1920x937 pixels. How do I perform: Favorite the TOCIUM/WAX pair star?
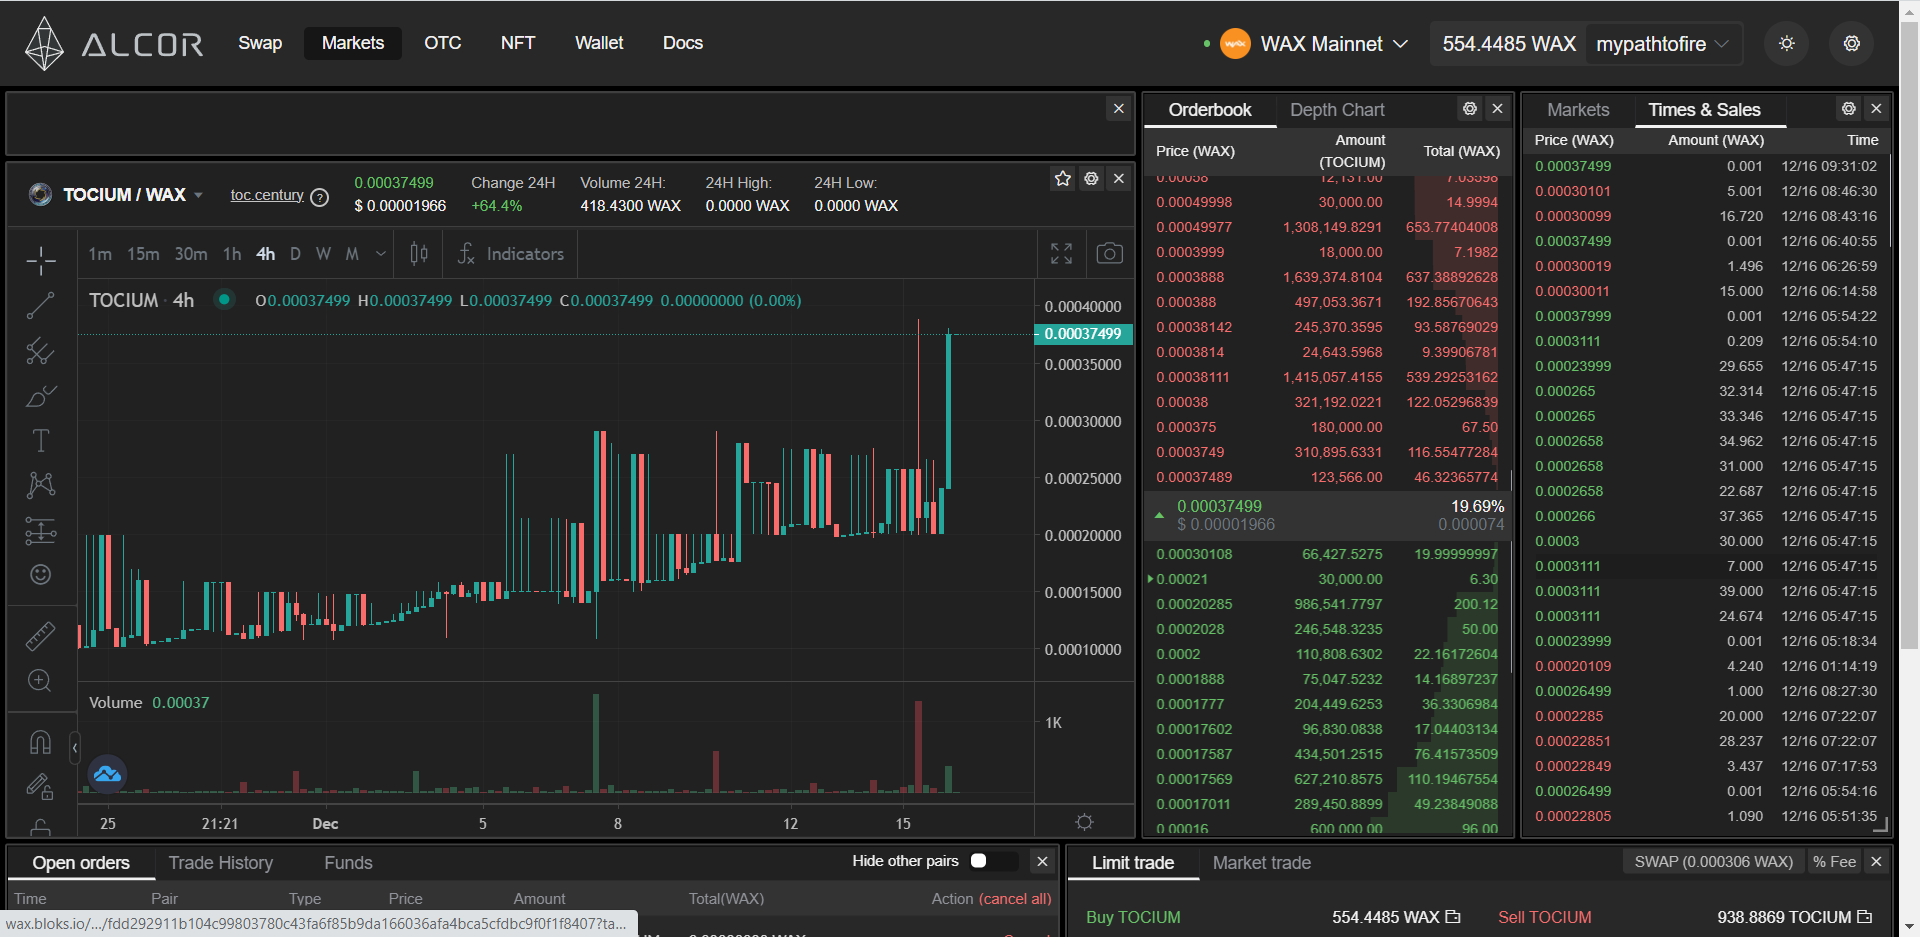point(1063,178)
